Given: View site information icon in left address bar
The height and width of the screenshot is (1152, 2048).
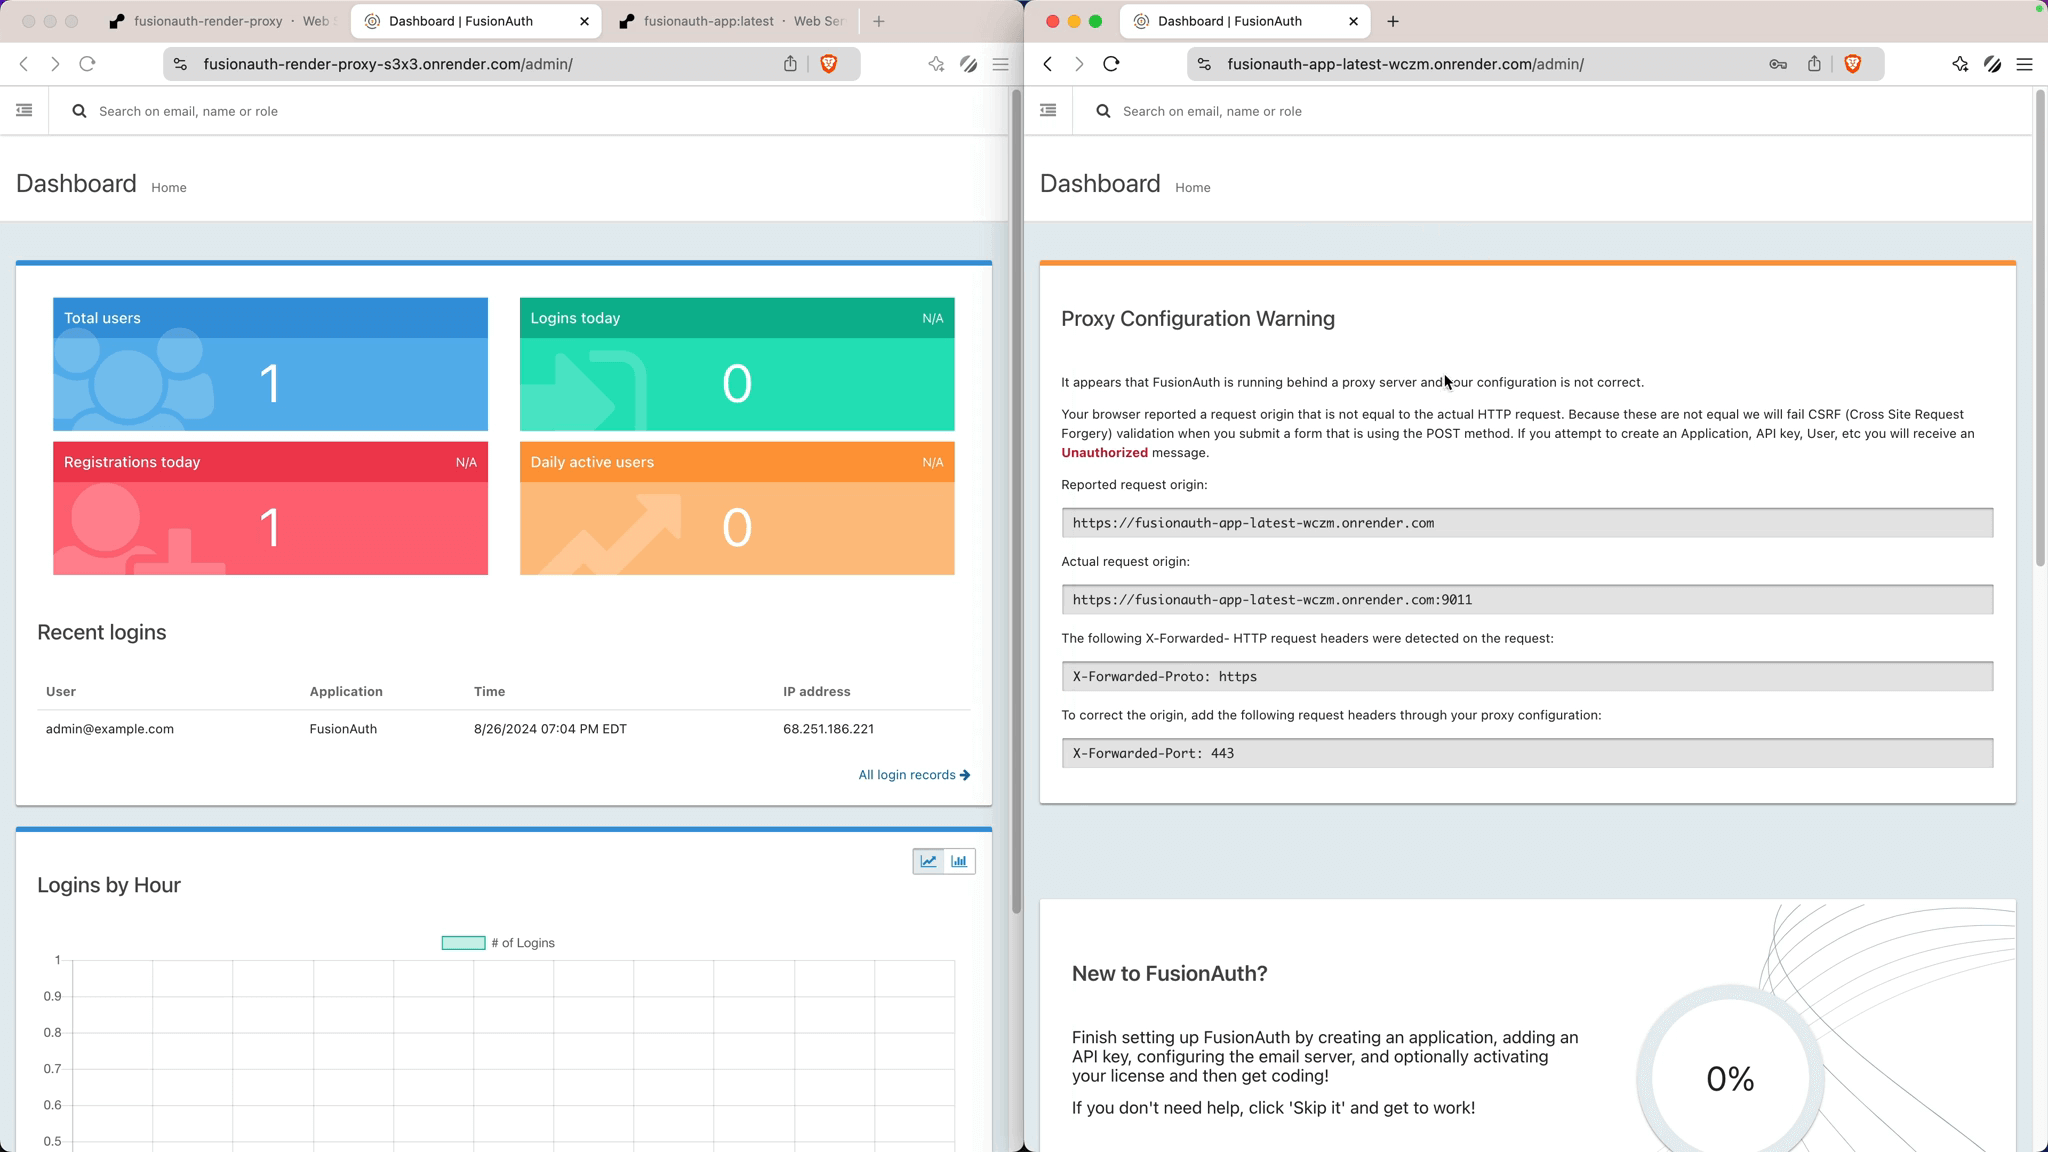Looking at the screenshot, I should coord(180,64).
